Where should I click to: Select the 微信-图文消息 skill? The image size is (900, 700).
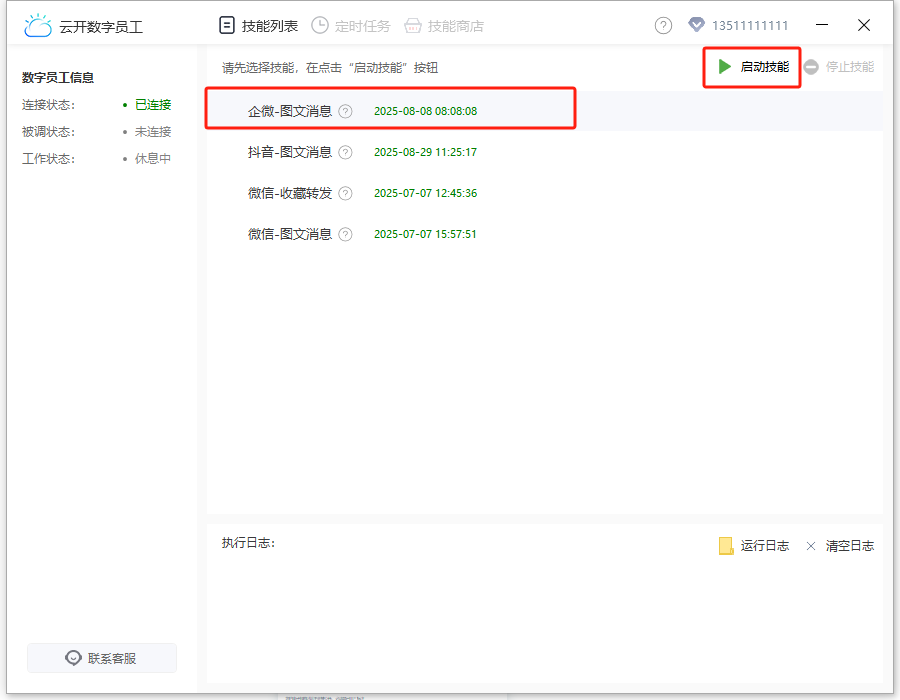point(544,234)
